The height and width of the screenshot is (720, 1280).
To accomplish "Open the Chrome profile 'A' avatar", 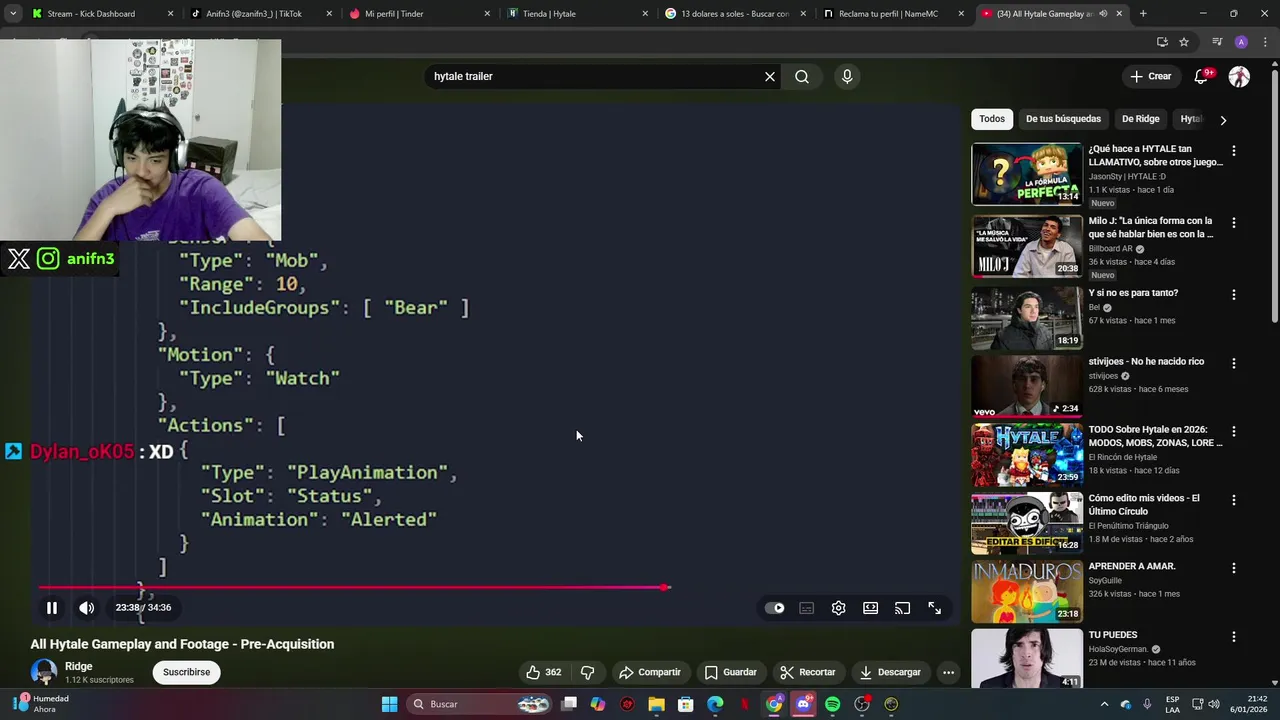I will (1241, 42).
